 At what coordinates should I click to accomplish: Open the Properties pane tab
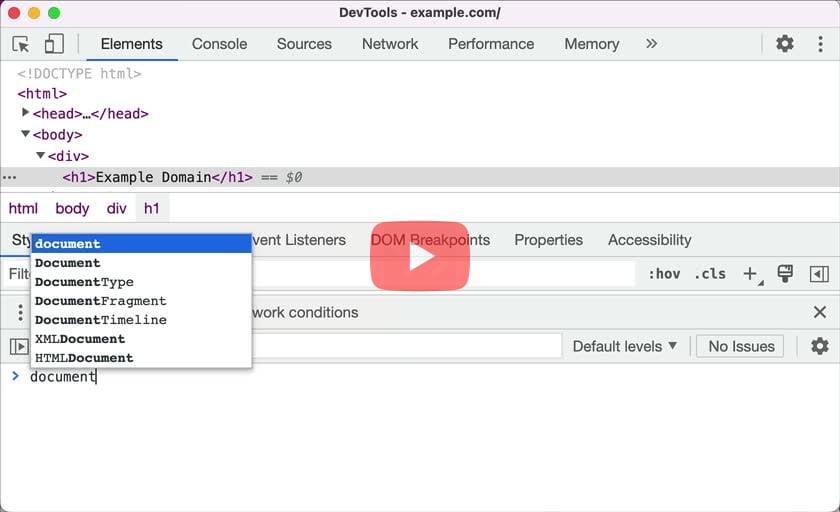(x=549, y=240)
